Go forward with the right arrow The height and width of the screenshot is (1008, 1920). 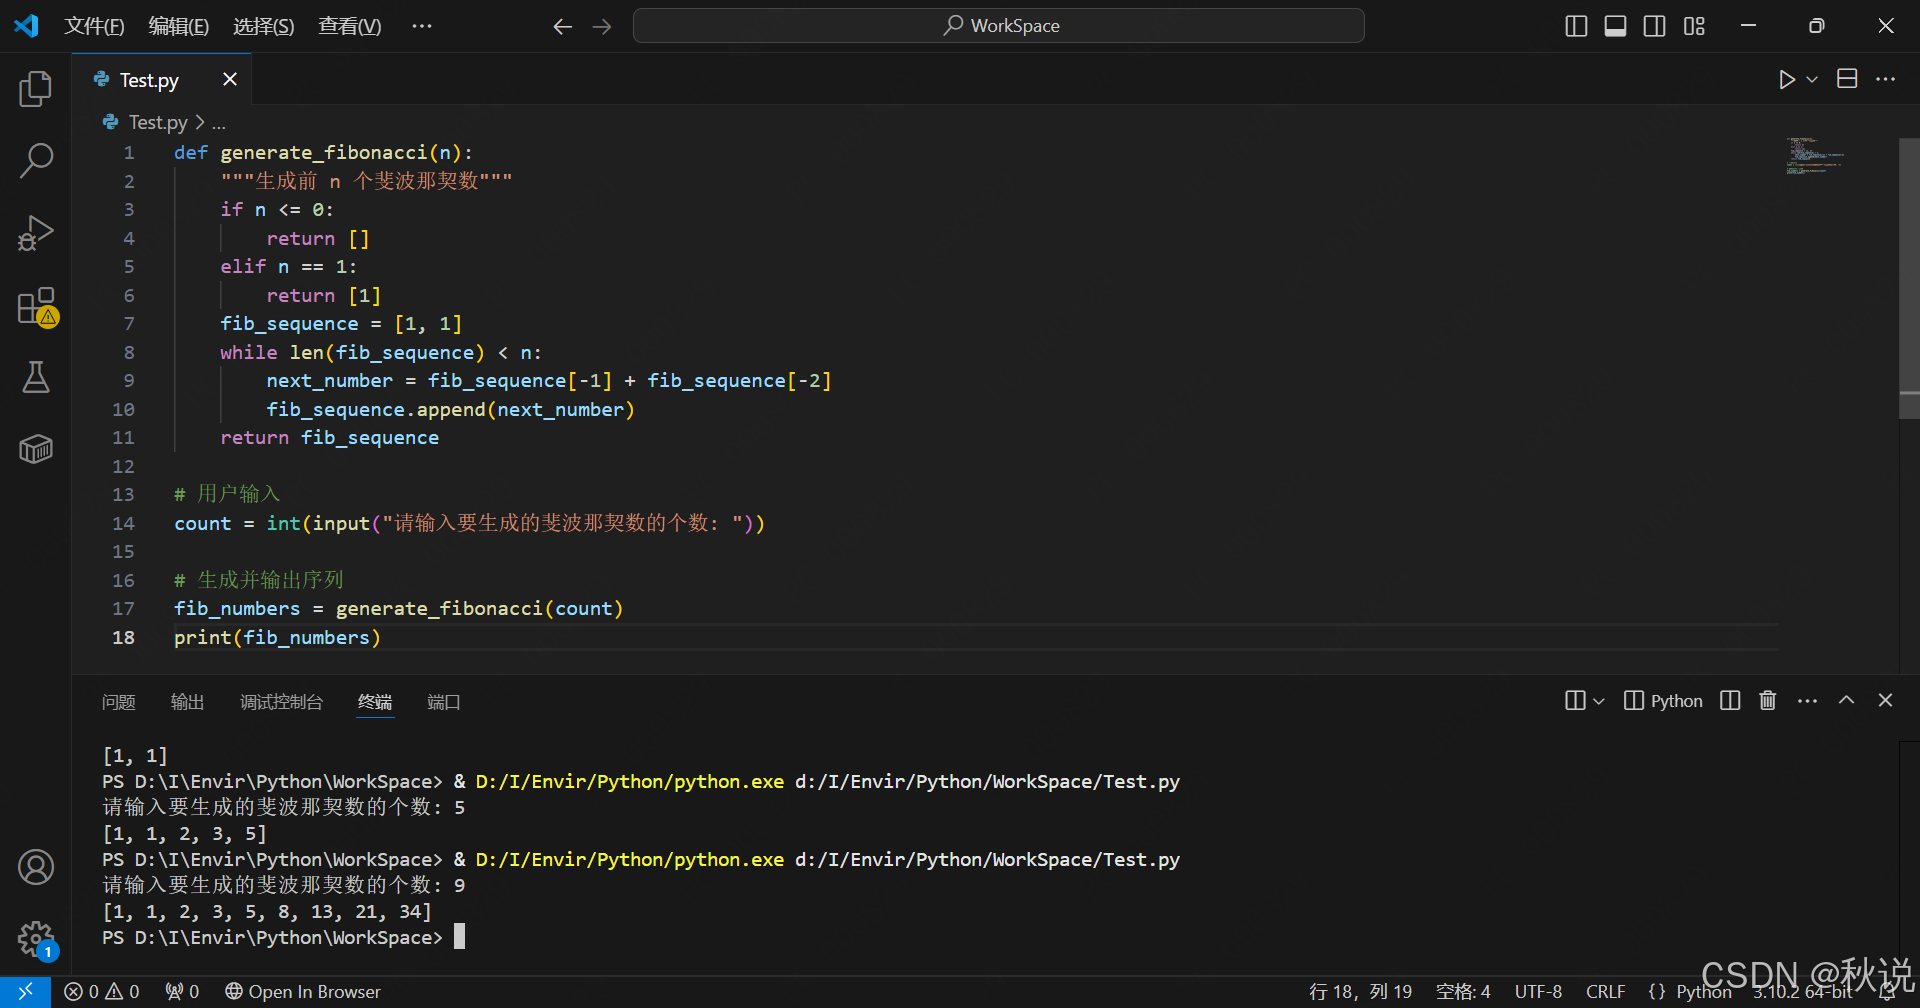coord(602,27)
